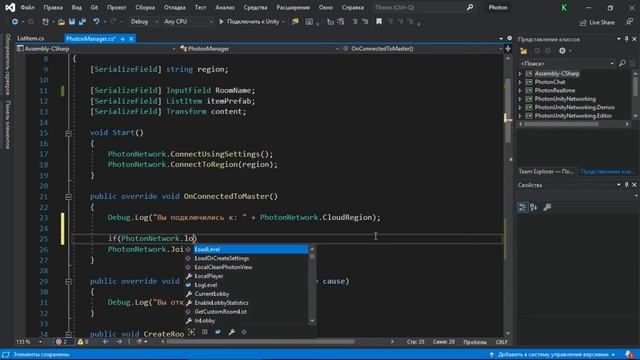Toggle the target typed filter in IntelliSense
Viewport: 640px width, 360px height.
[191, 332]
